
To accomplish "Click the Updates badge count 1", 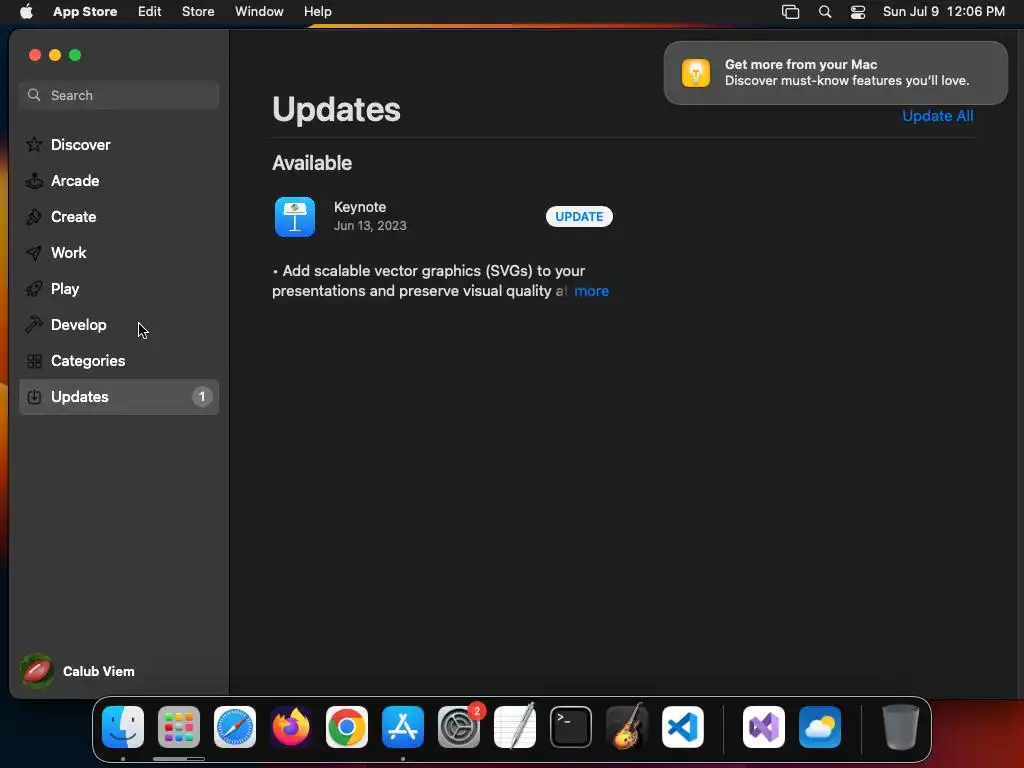I will pyautogui.click(x=202, y=396).
